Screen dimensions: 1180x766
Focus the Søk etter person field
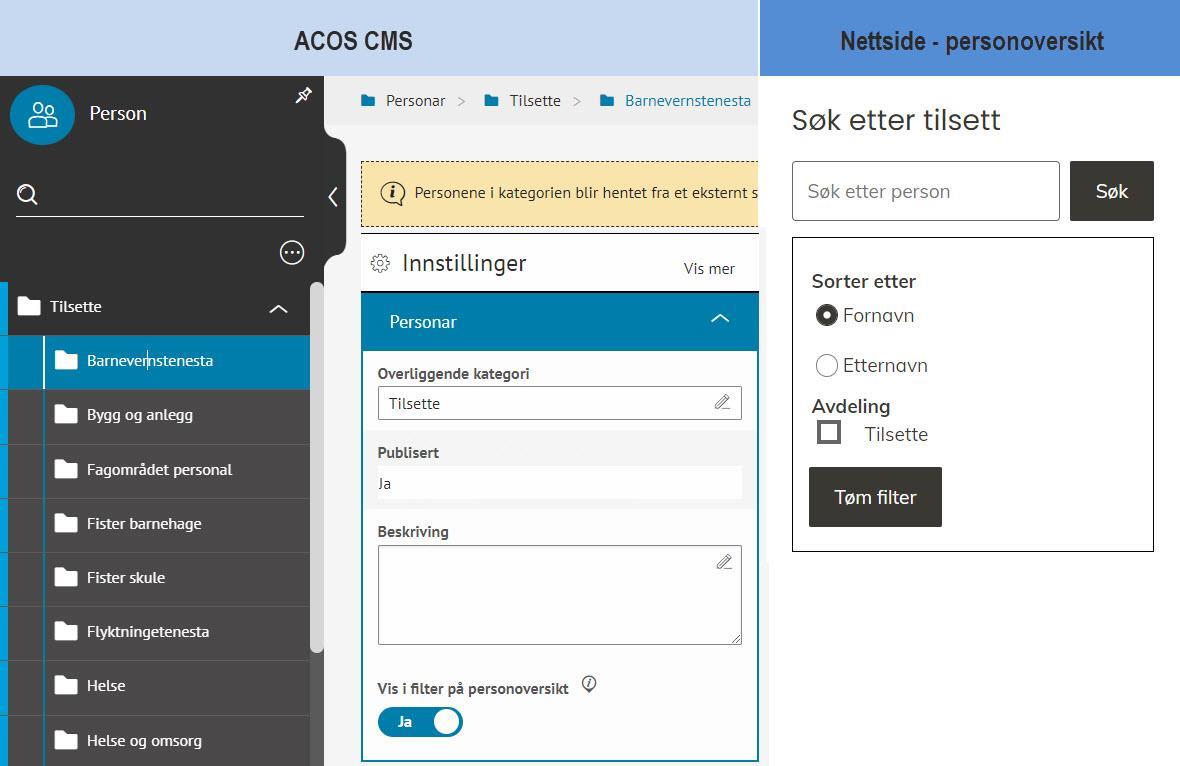925,191
